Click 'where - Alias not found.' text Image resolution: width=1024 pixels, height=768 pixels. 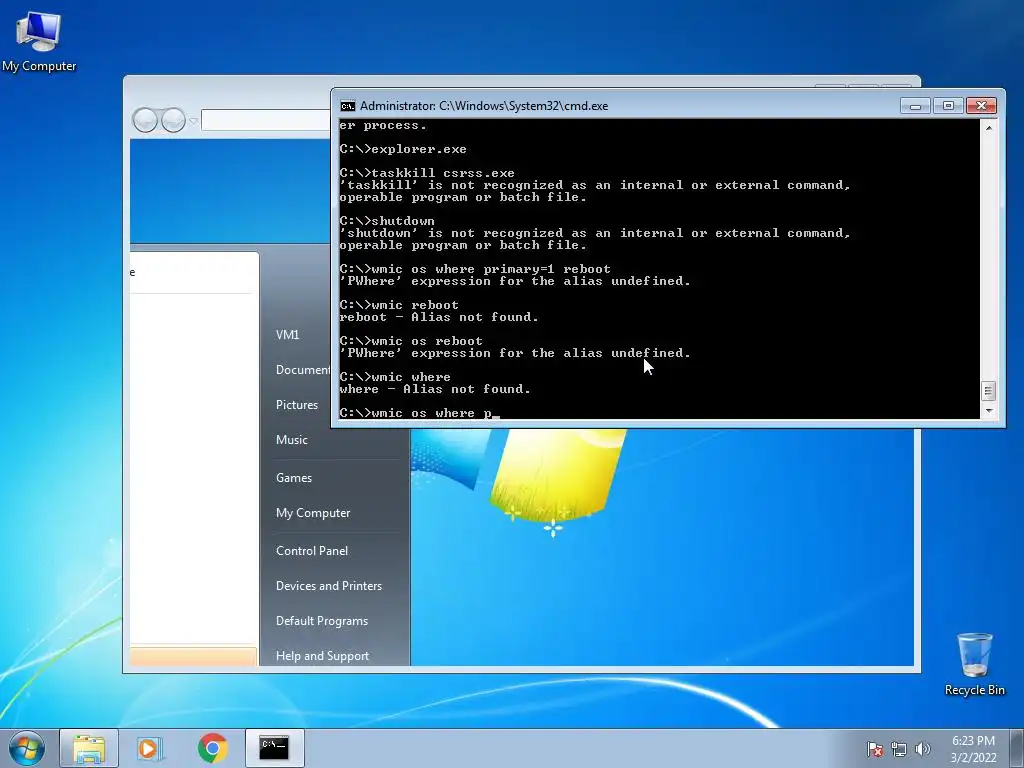[435, 389]
